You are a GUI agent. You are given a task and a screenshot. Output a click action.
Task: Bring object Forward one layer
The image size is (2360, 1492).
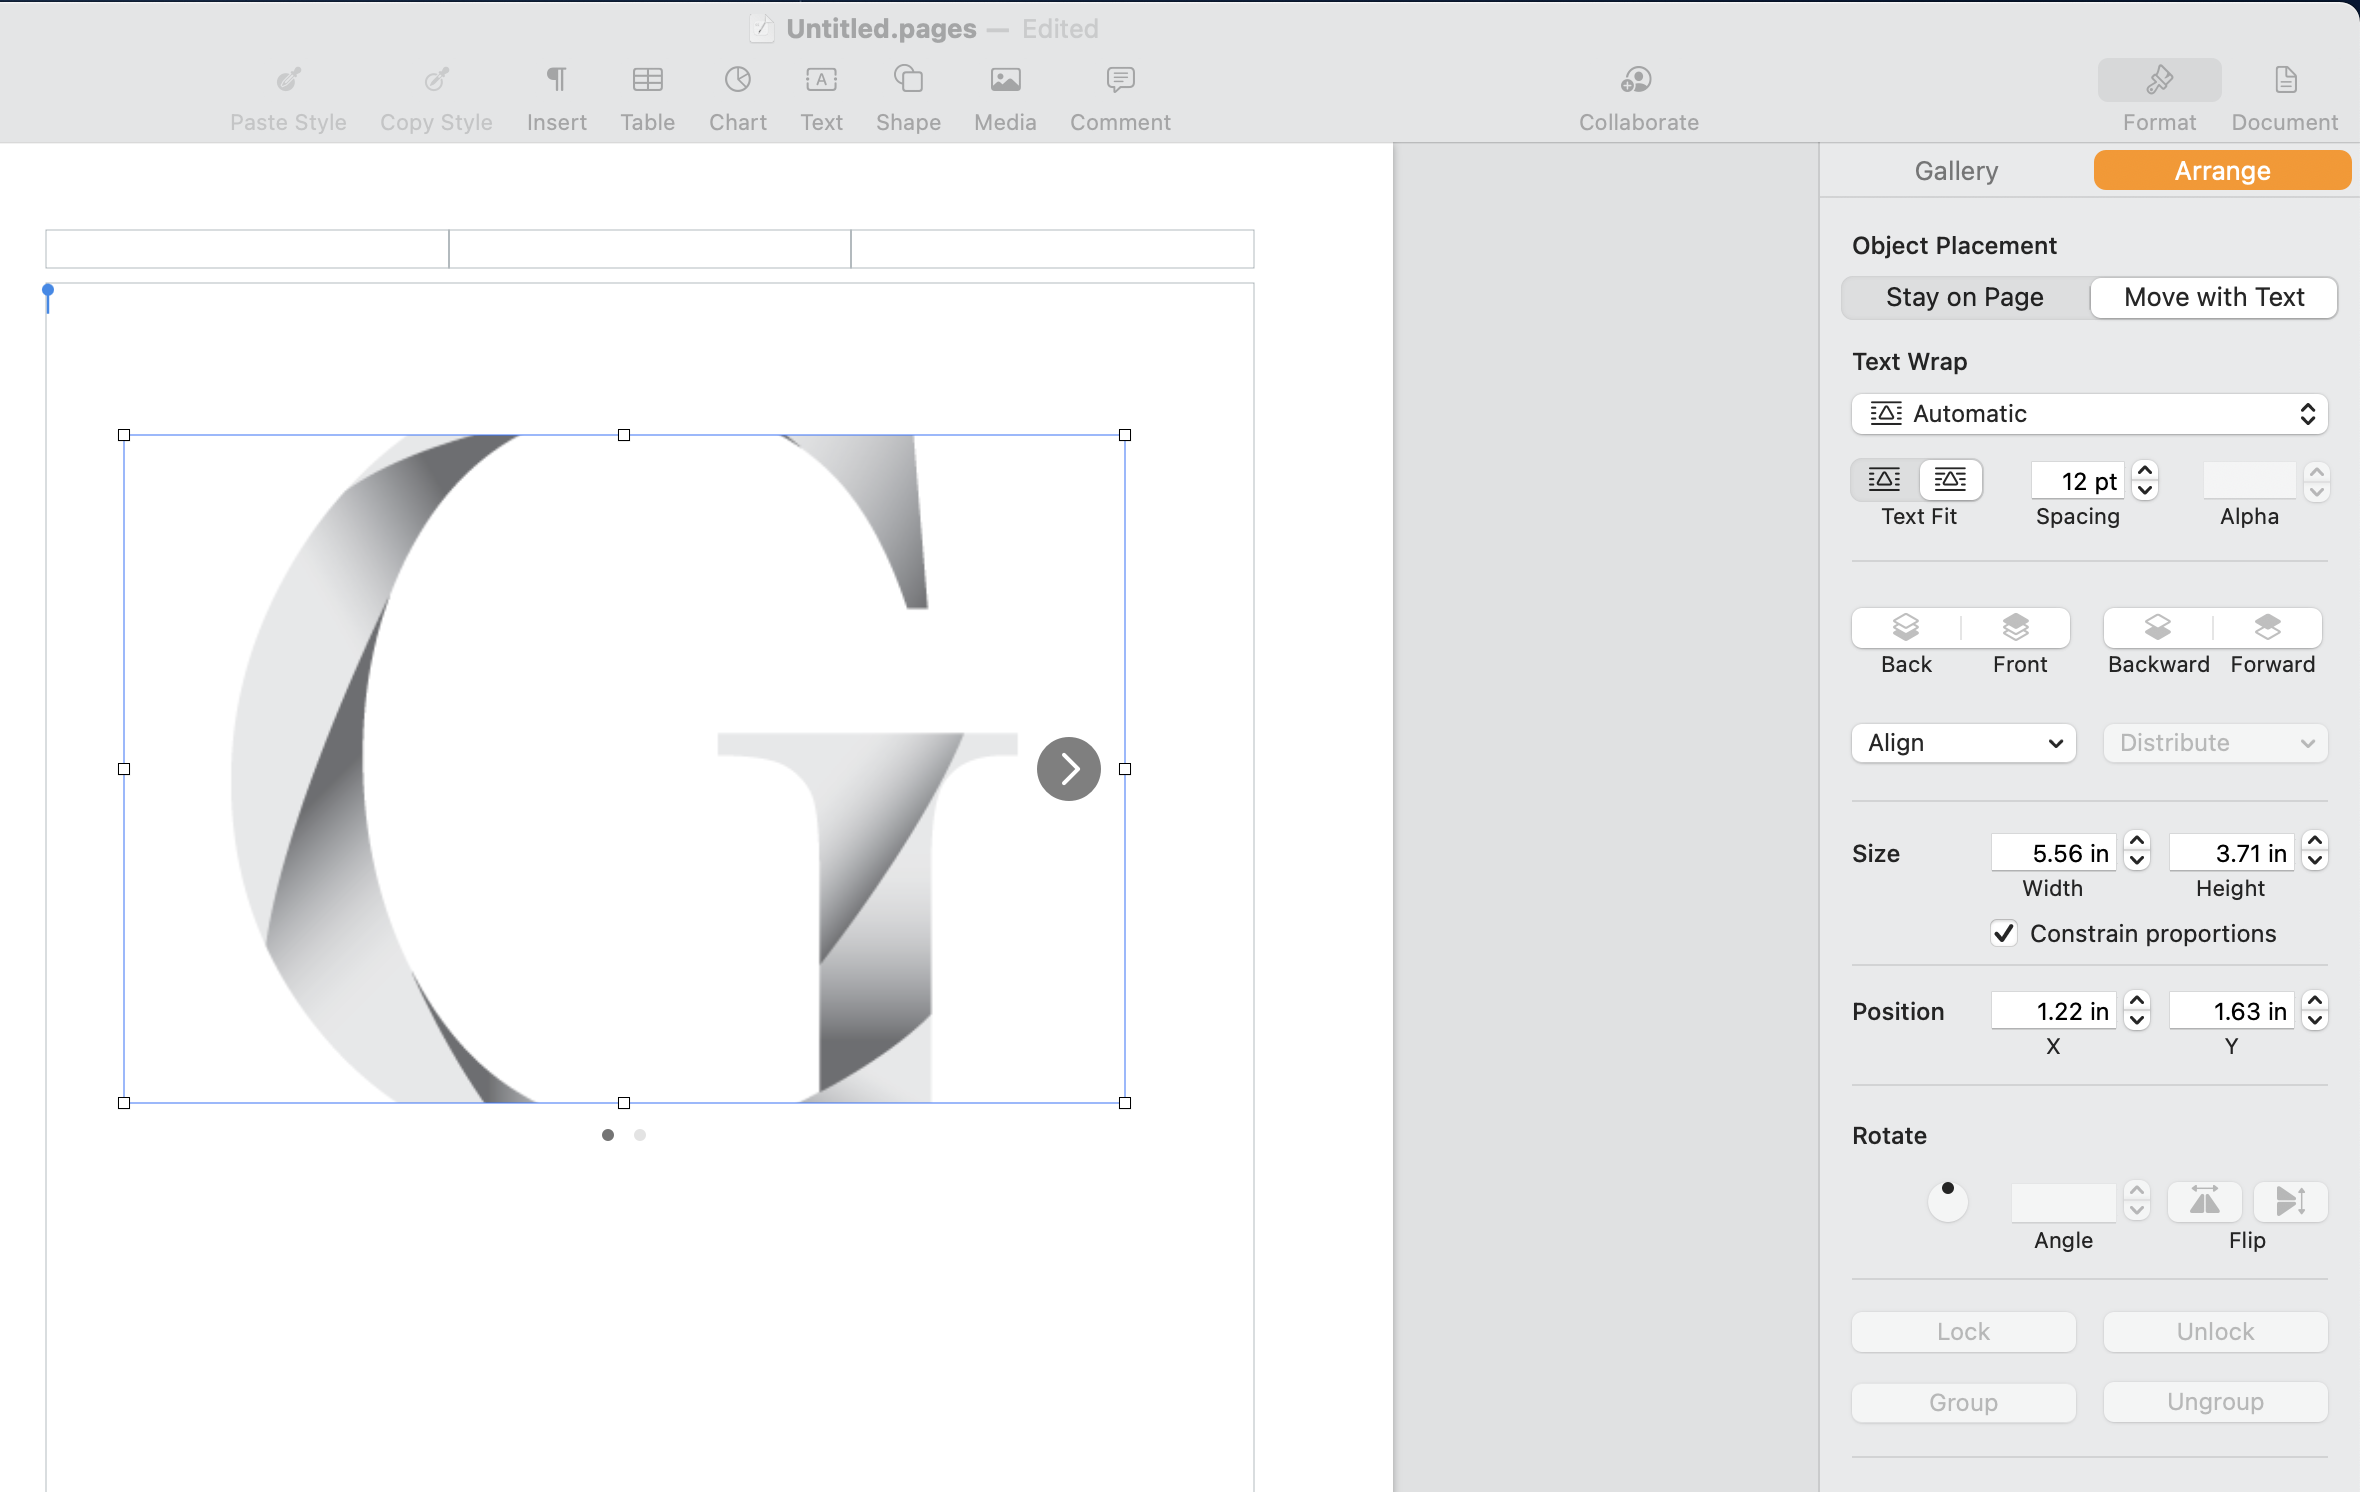click(x=2268, y=628)
